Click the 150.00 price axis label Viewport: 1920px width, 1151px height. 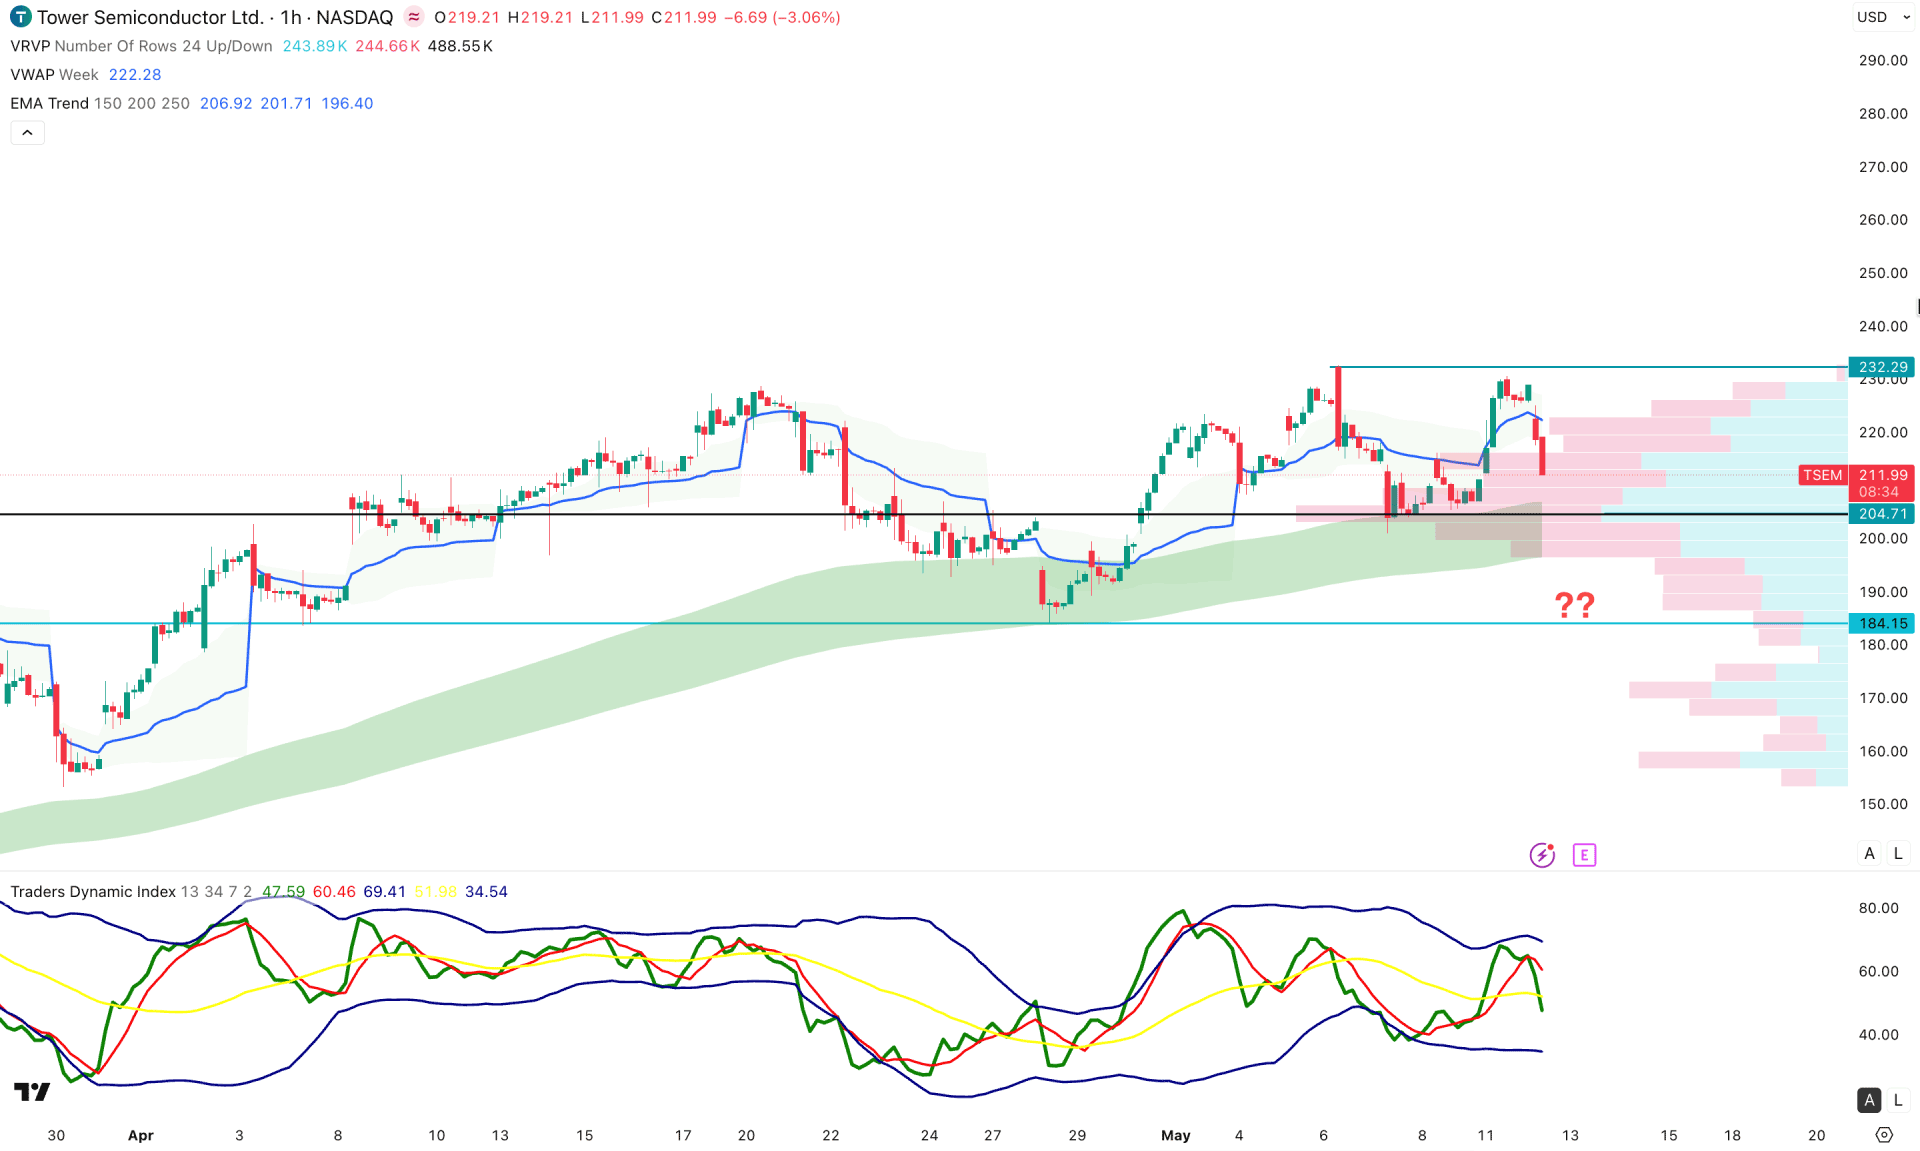click(1883, 804)
